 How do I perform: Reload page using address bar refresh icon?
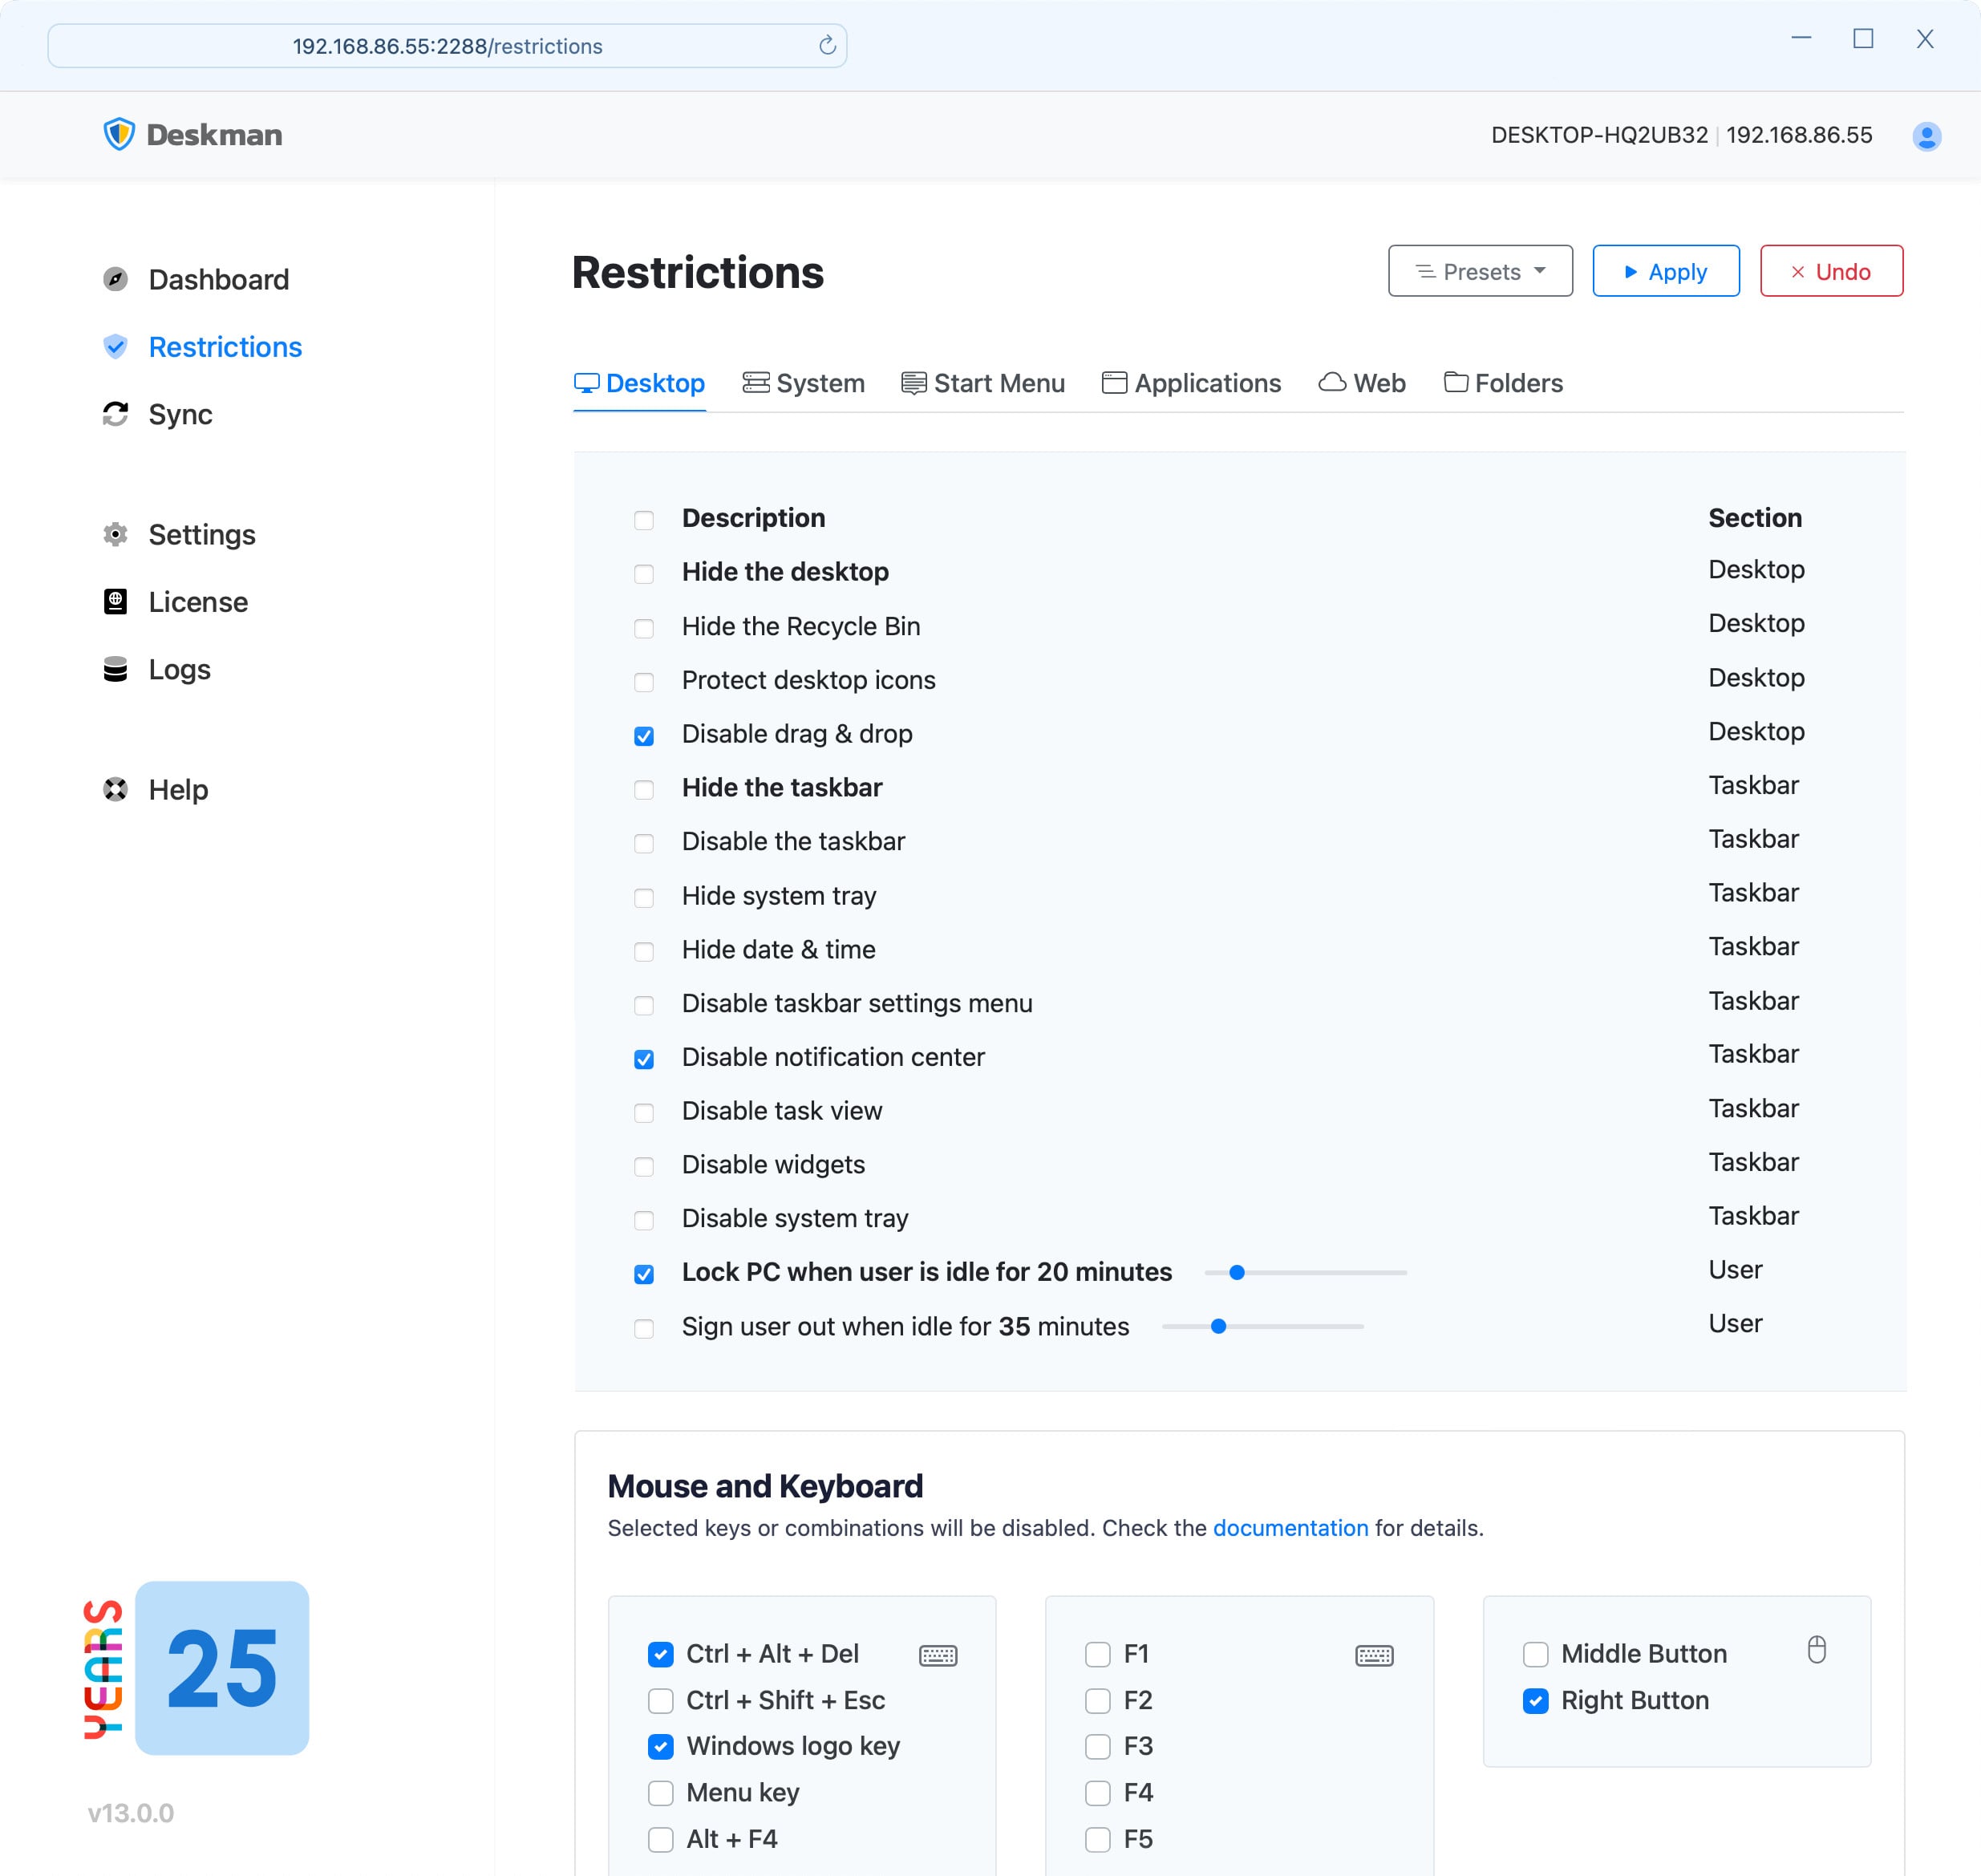tap(827, 46)
